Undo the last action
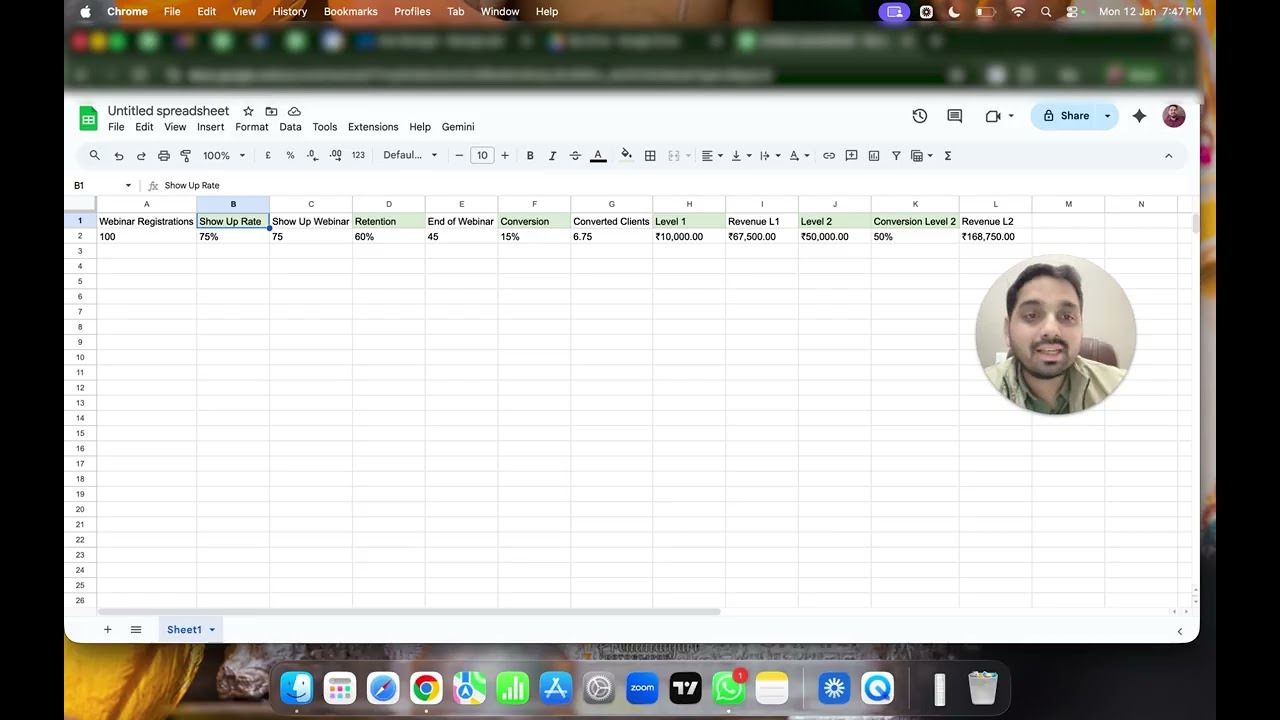 click(119, 156)
